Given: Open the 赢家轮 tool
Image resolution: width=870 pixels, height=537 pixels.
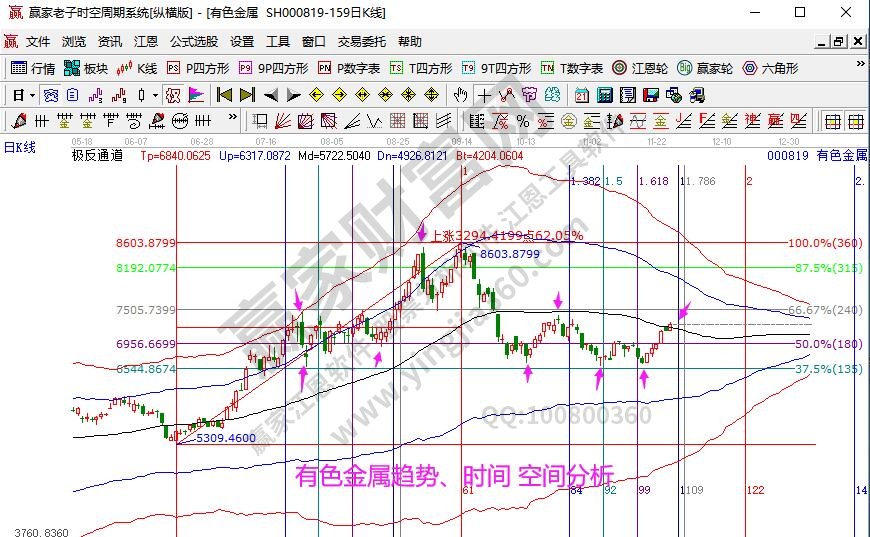Looking at the screenshot, I should tap(705, 69).
